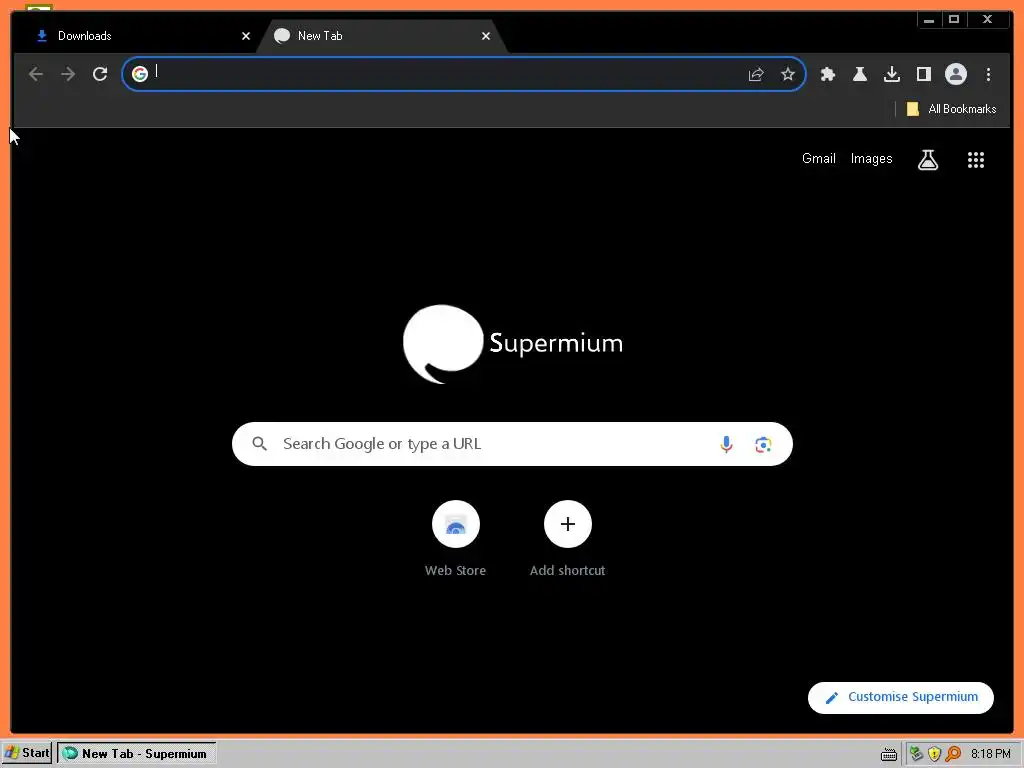The image size is (1024, 768).
Task: Share this page via the share icon
Action: click(756, 74)
